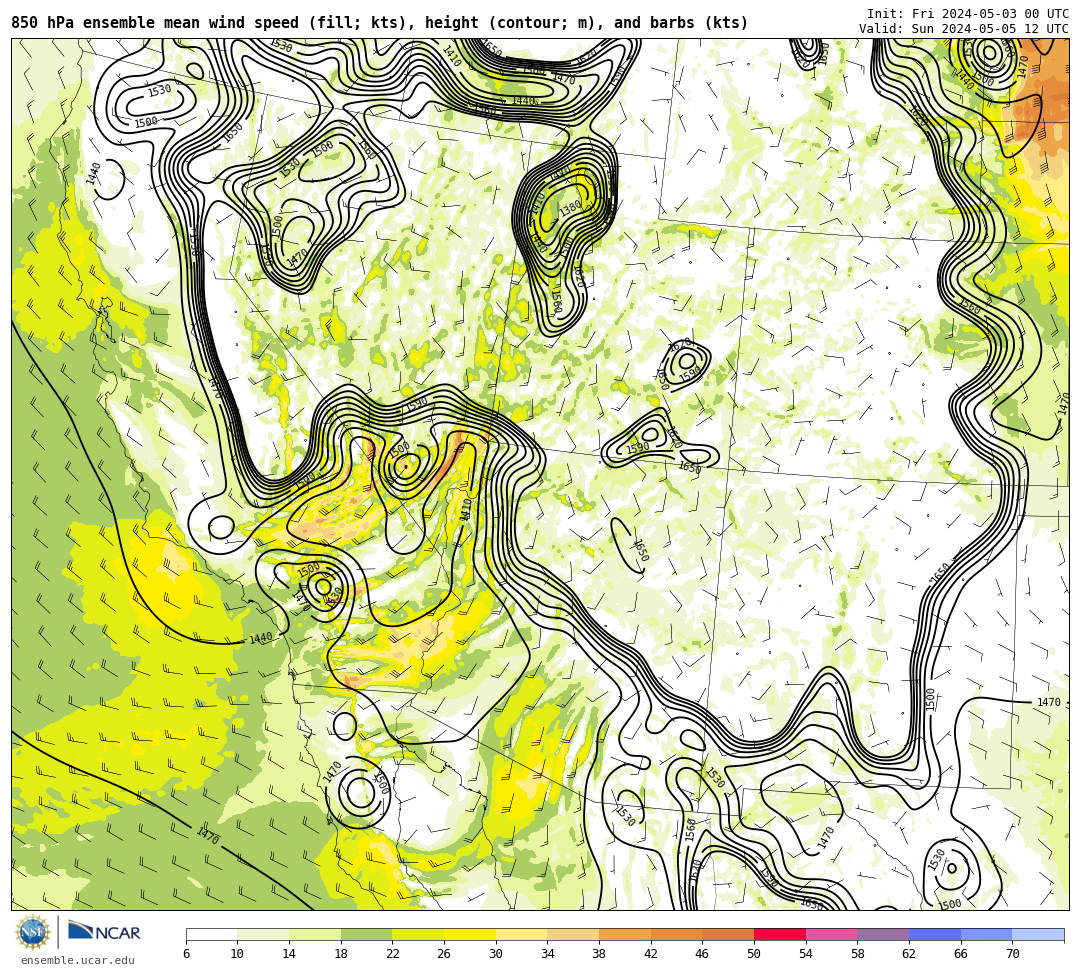The height and width of the screenshot is (973, 1080).
Task: Click the colorbar tick label 14
Action: click(289, 954)
